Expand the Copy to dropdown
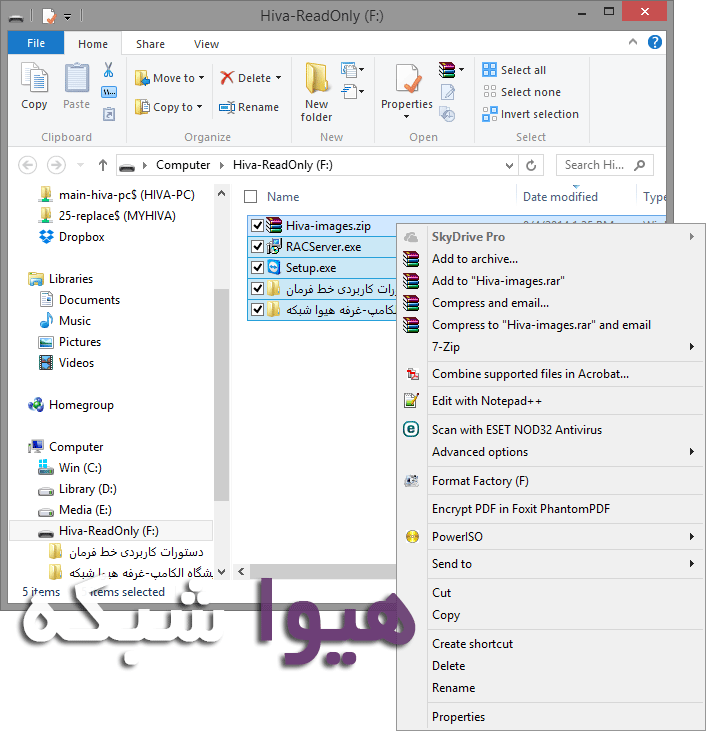 click(x=200, y=107)
